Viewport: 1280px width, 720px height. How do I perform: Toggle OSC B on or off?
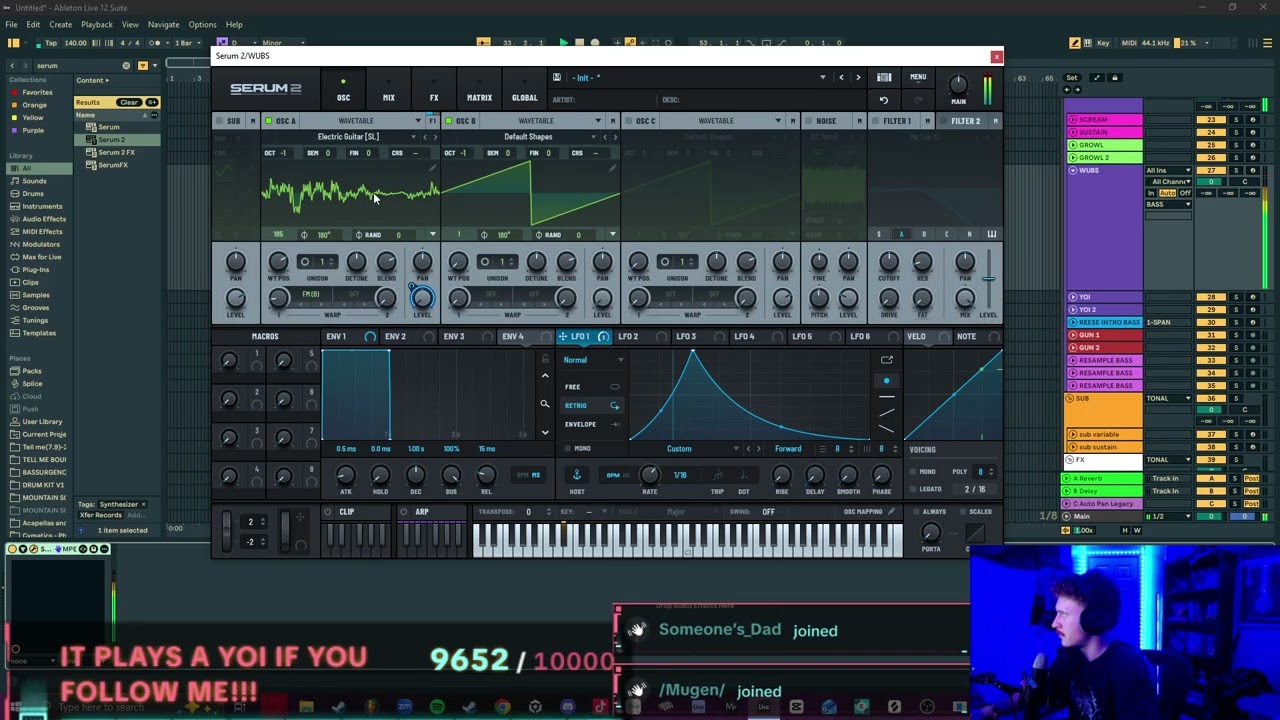448,121
